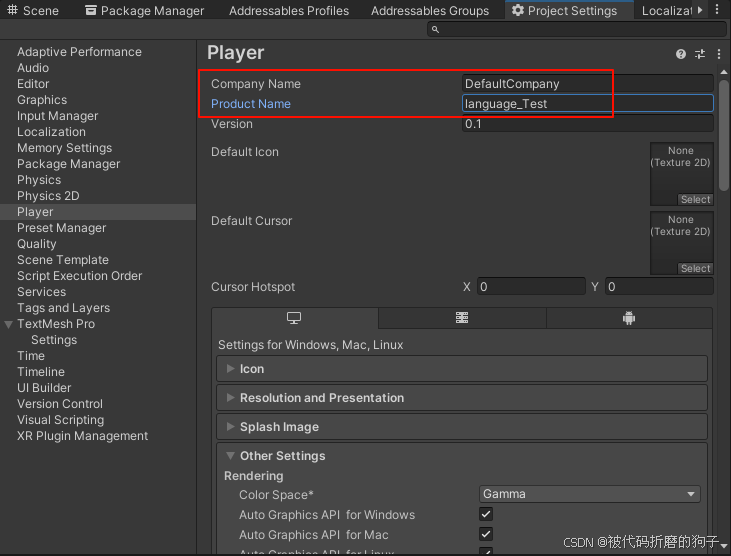
Task: Select Time settings
Action: coord(31,356)
